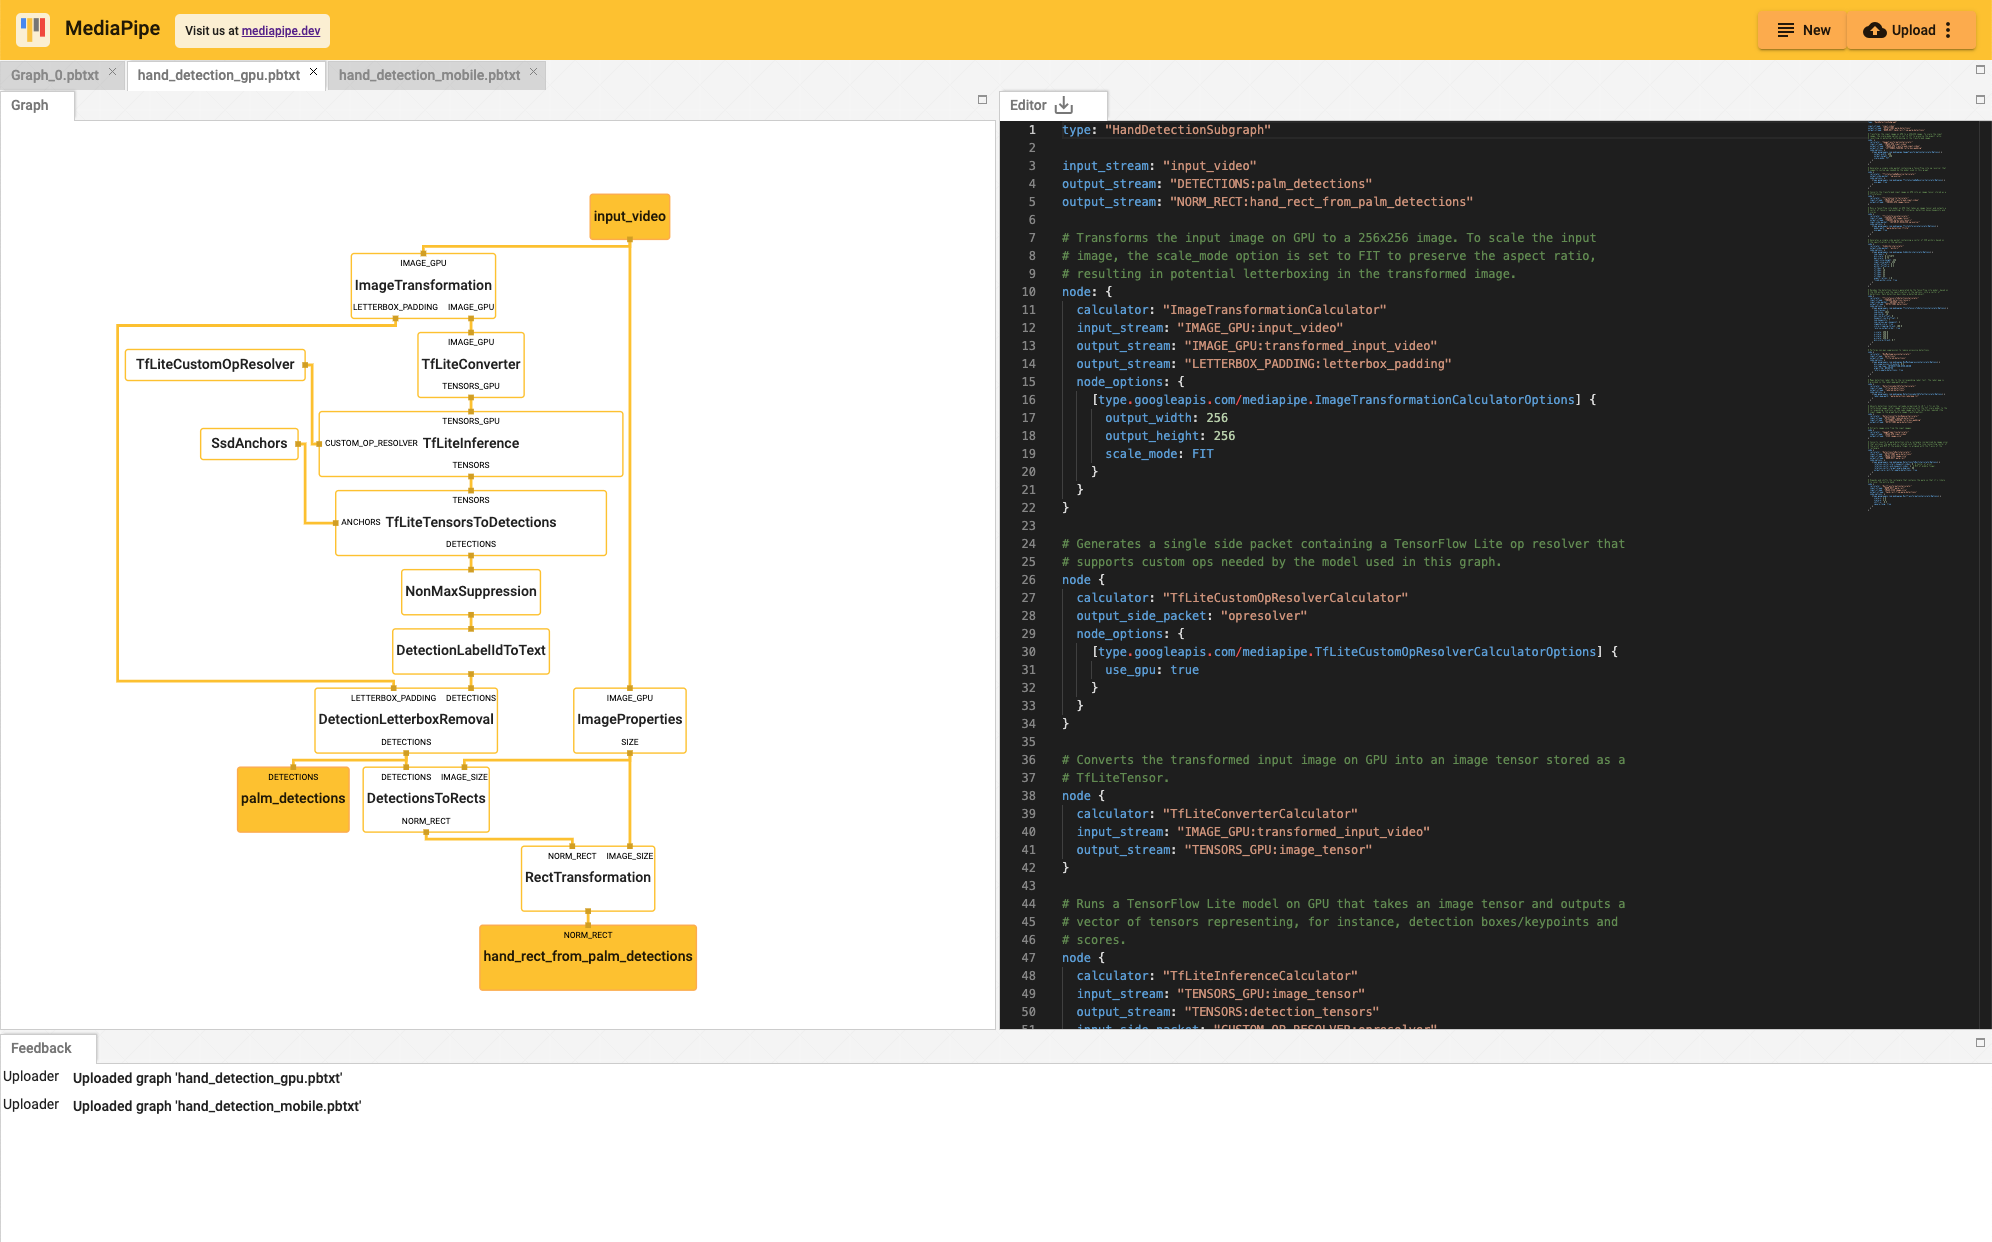Click the overflow menu icon top-right
This screenshot has height=1242, width=1992.
(x=1958, y=30)
